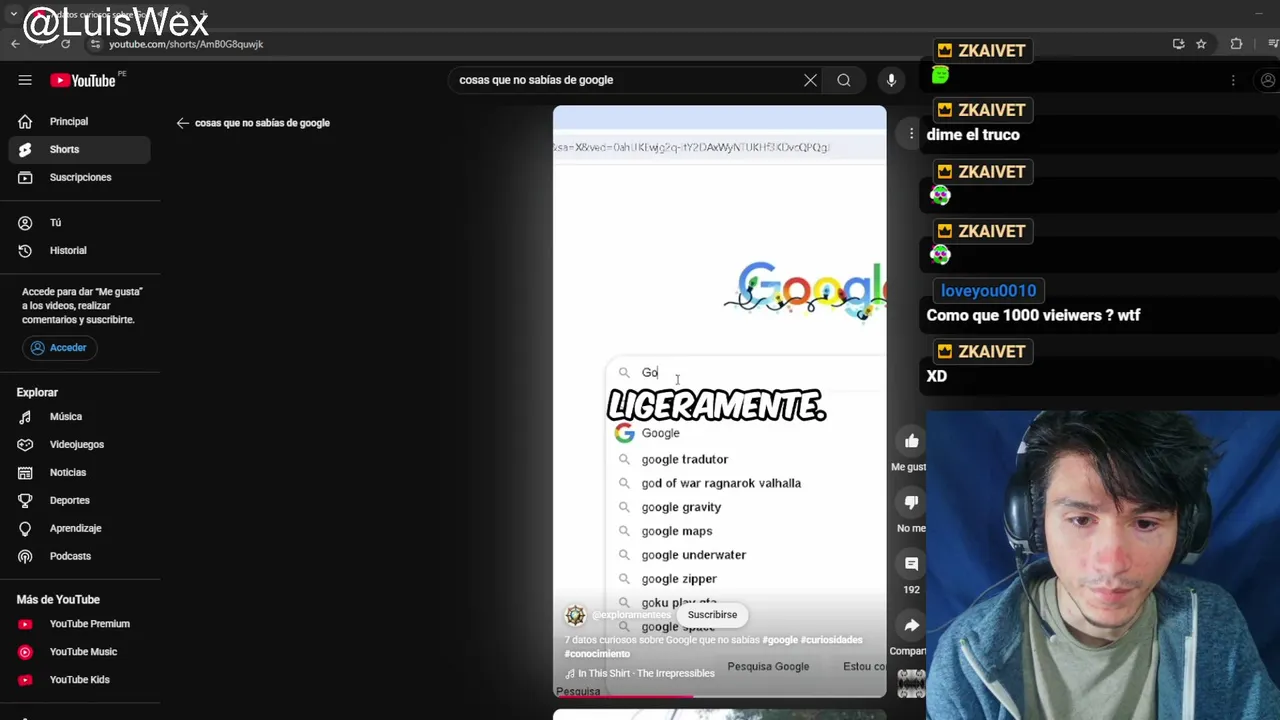Explore Podcasts category
Screen dimensions: 1280x720
coord(79,556)
